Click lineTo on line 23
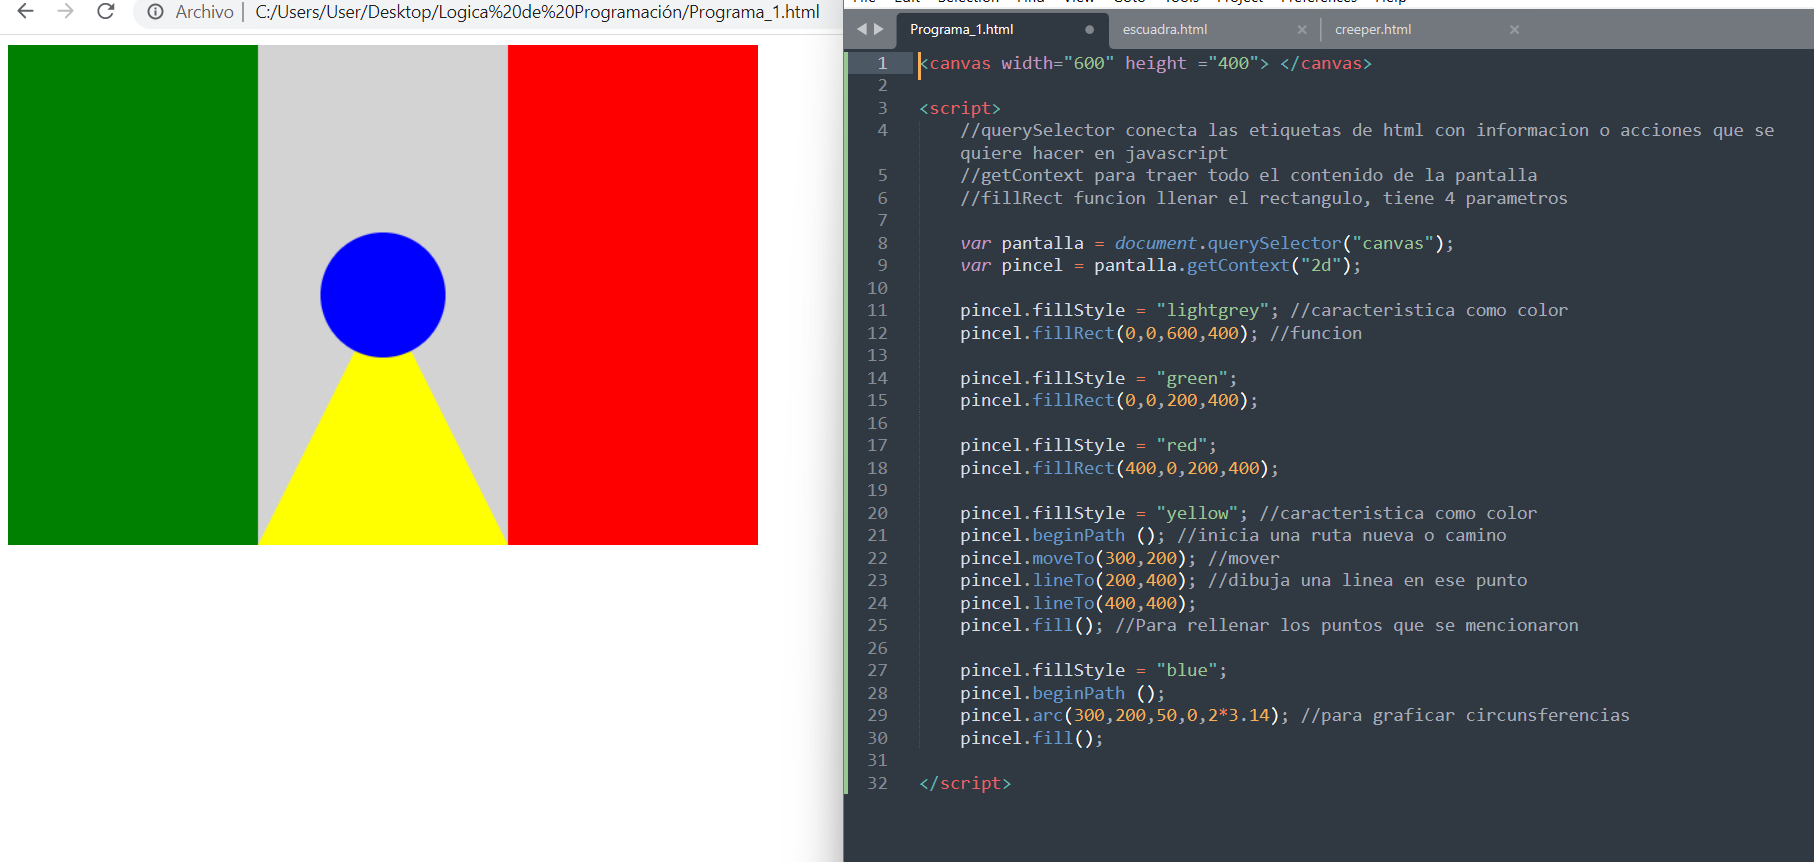1814x862 pixels. [x=1063, y=580]
